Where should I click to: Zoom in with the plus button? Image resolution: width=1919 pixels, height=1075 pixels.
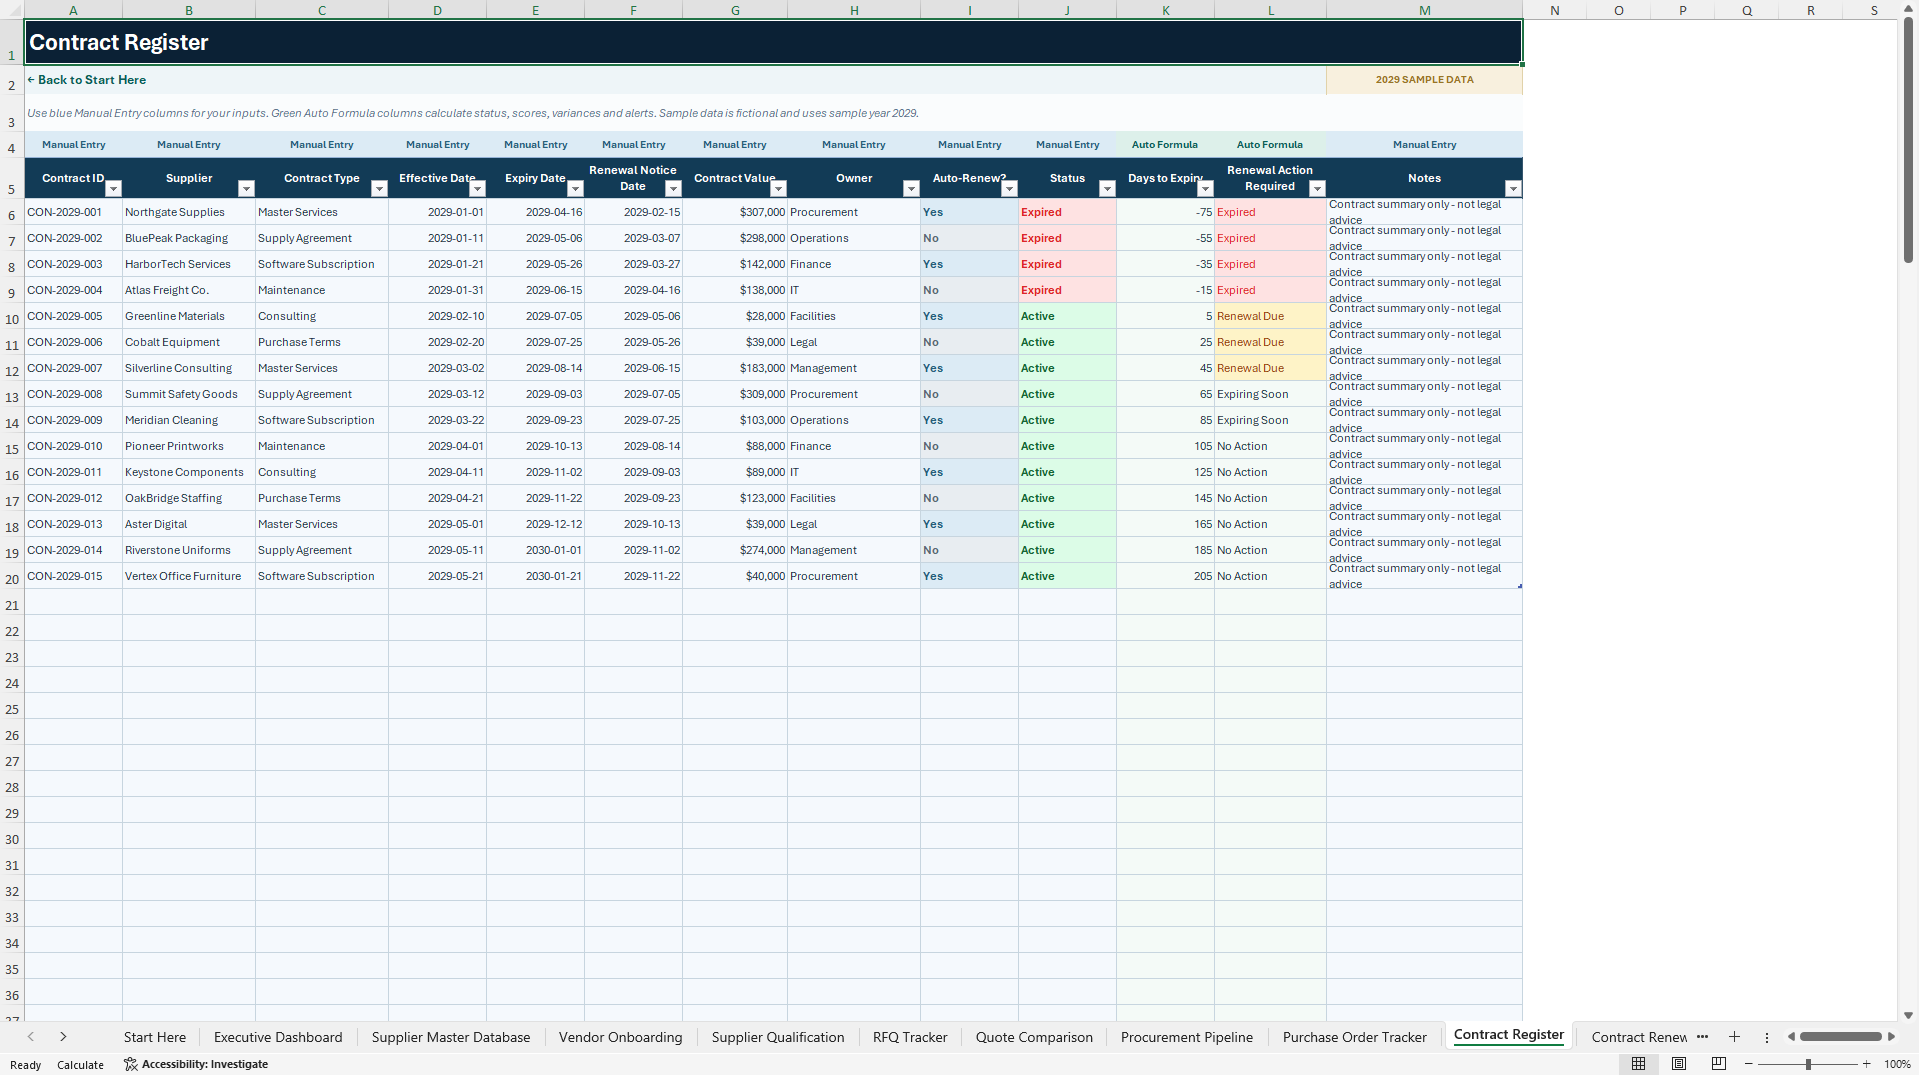(x=1866, y=1064)
